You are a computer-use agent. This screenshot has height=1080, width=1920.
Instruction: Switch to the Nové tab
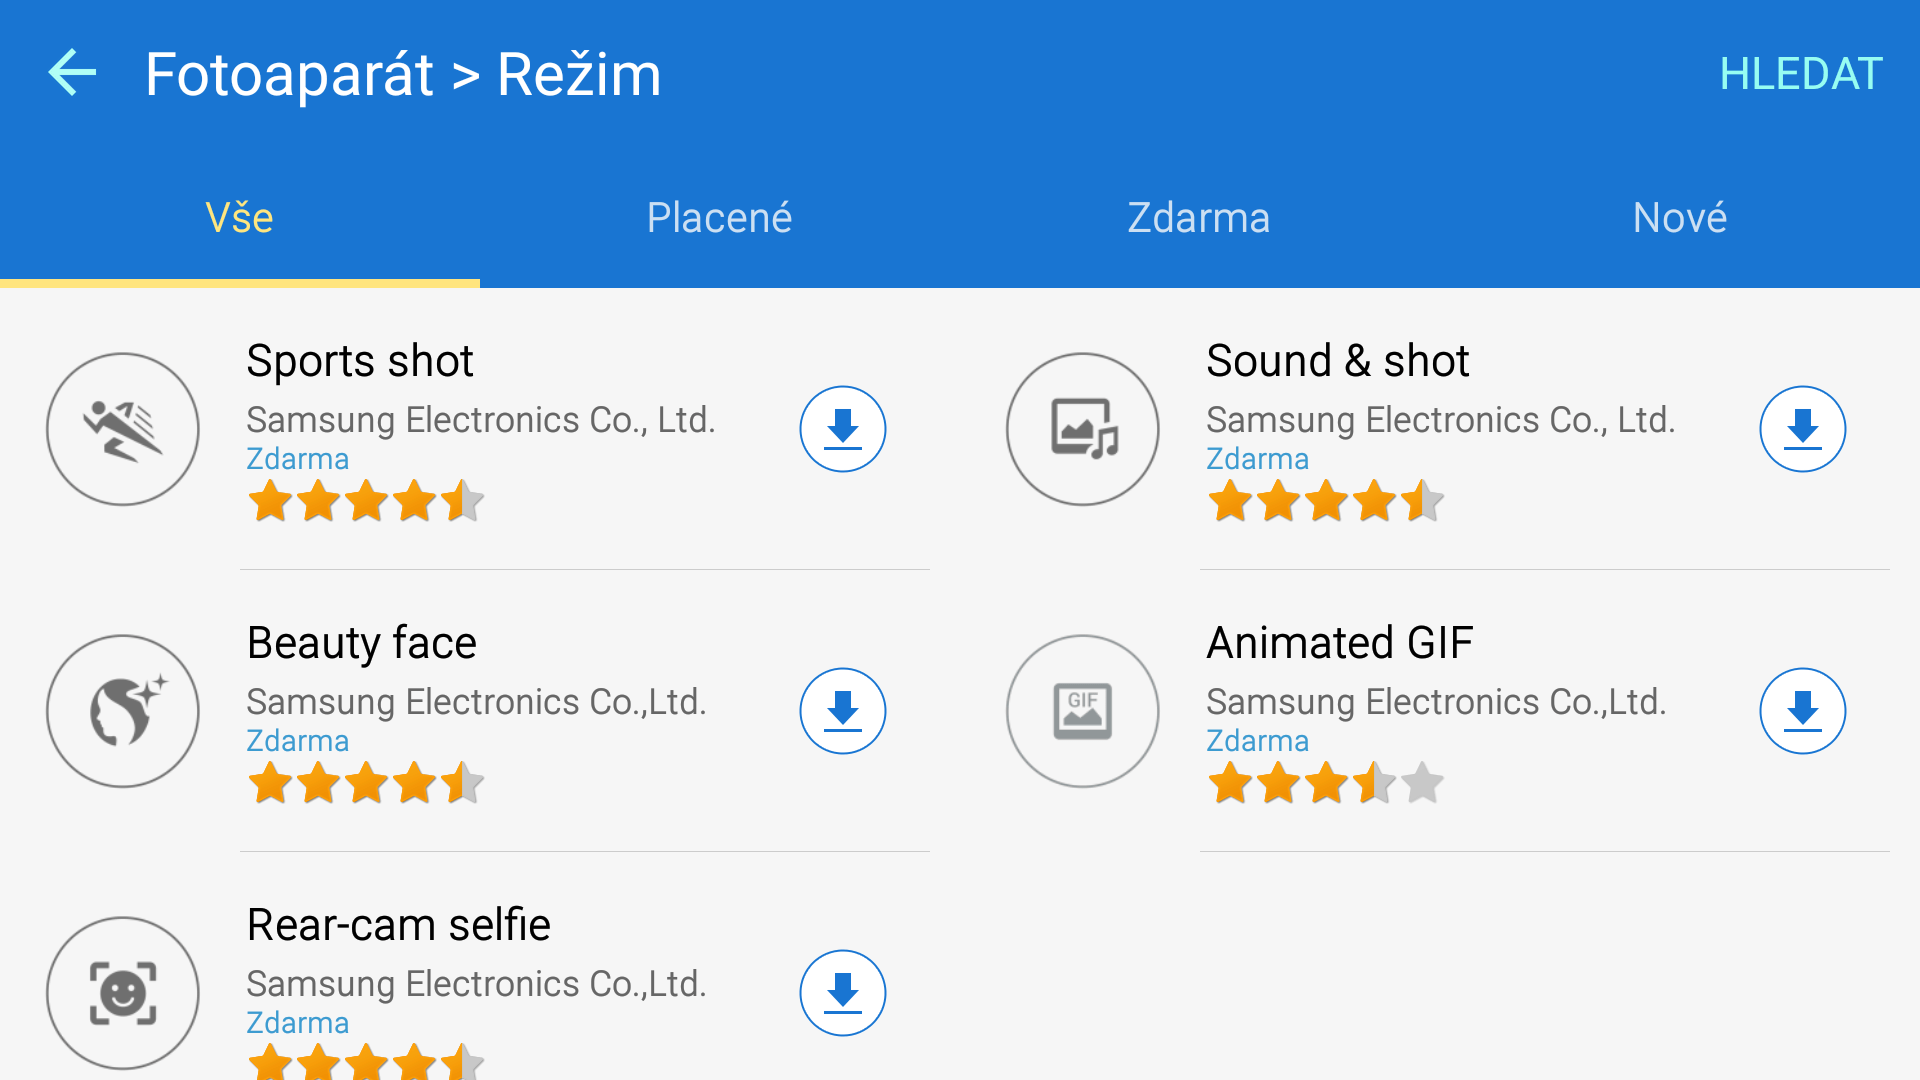point(1680,218)
